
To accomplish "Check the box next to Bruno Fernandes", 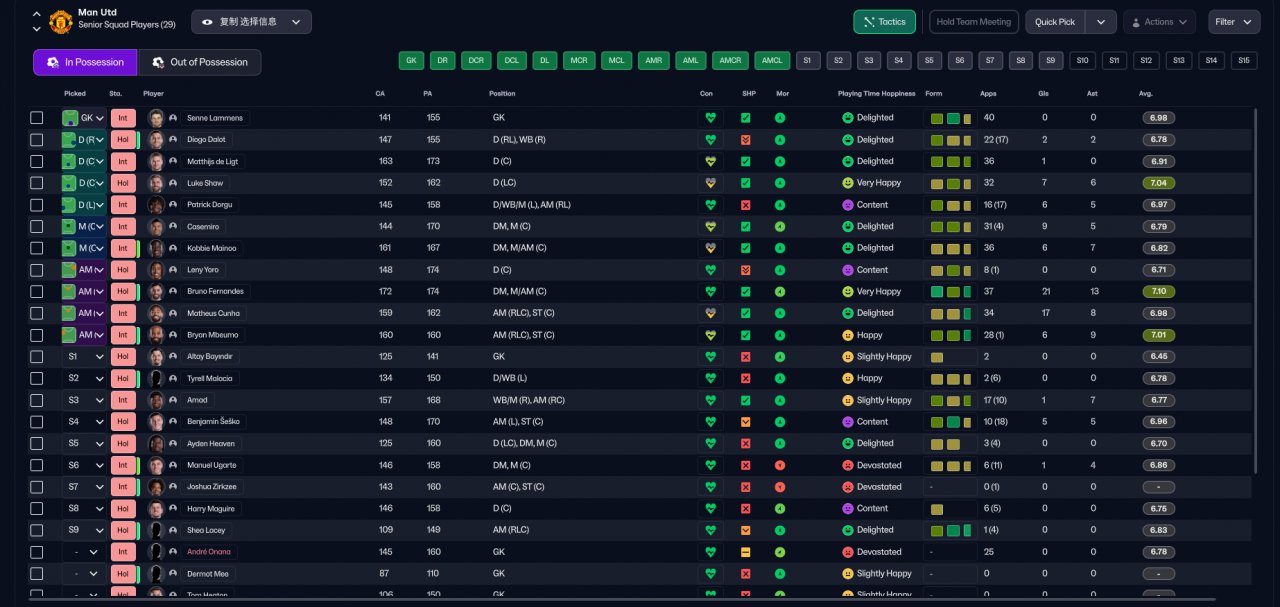I will pos(37,292).
